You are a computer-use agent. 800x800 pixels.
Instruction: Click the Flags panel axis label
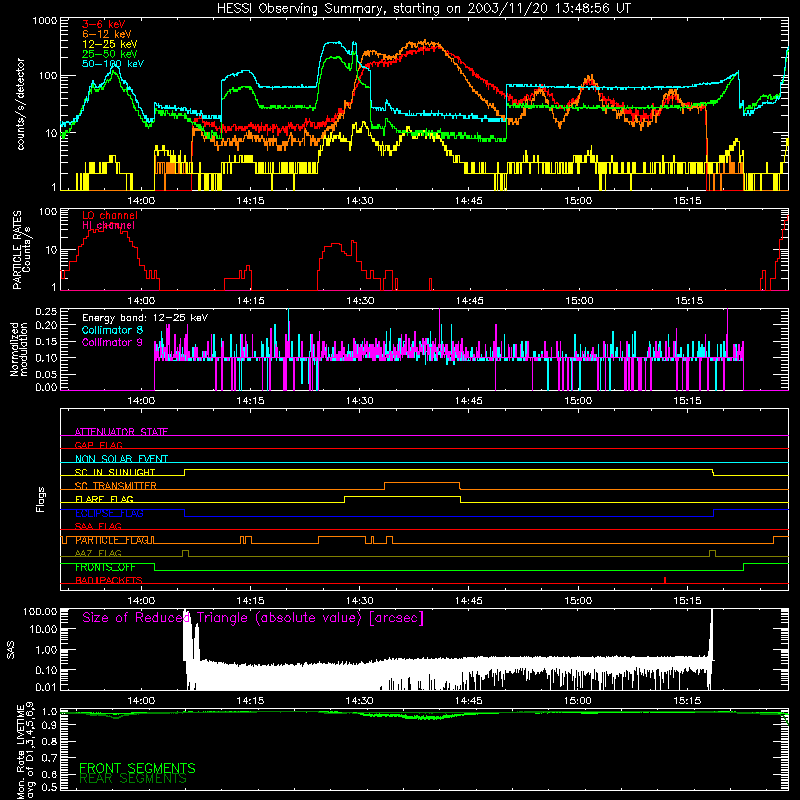click(41, 499)
